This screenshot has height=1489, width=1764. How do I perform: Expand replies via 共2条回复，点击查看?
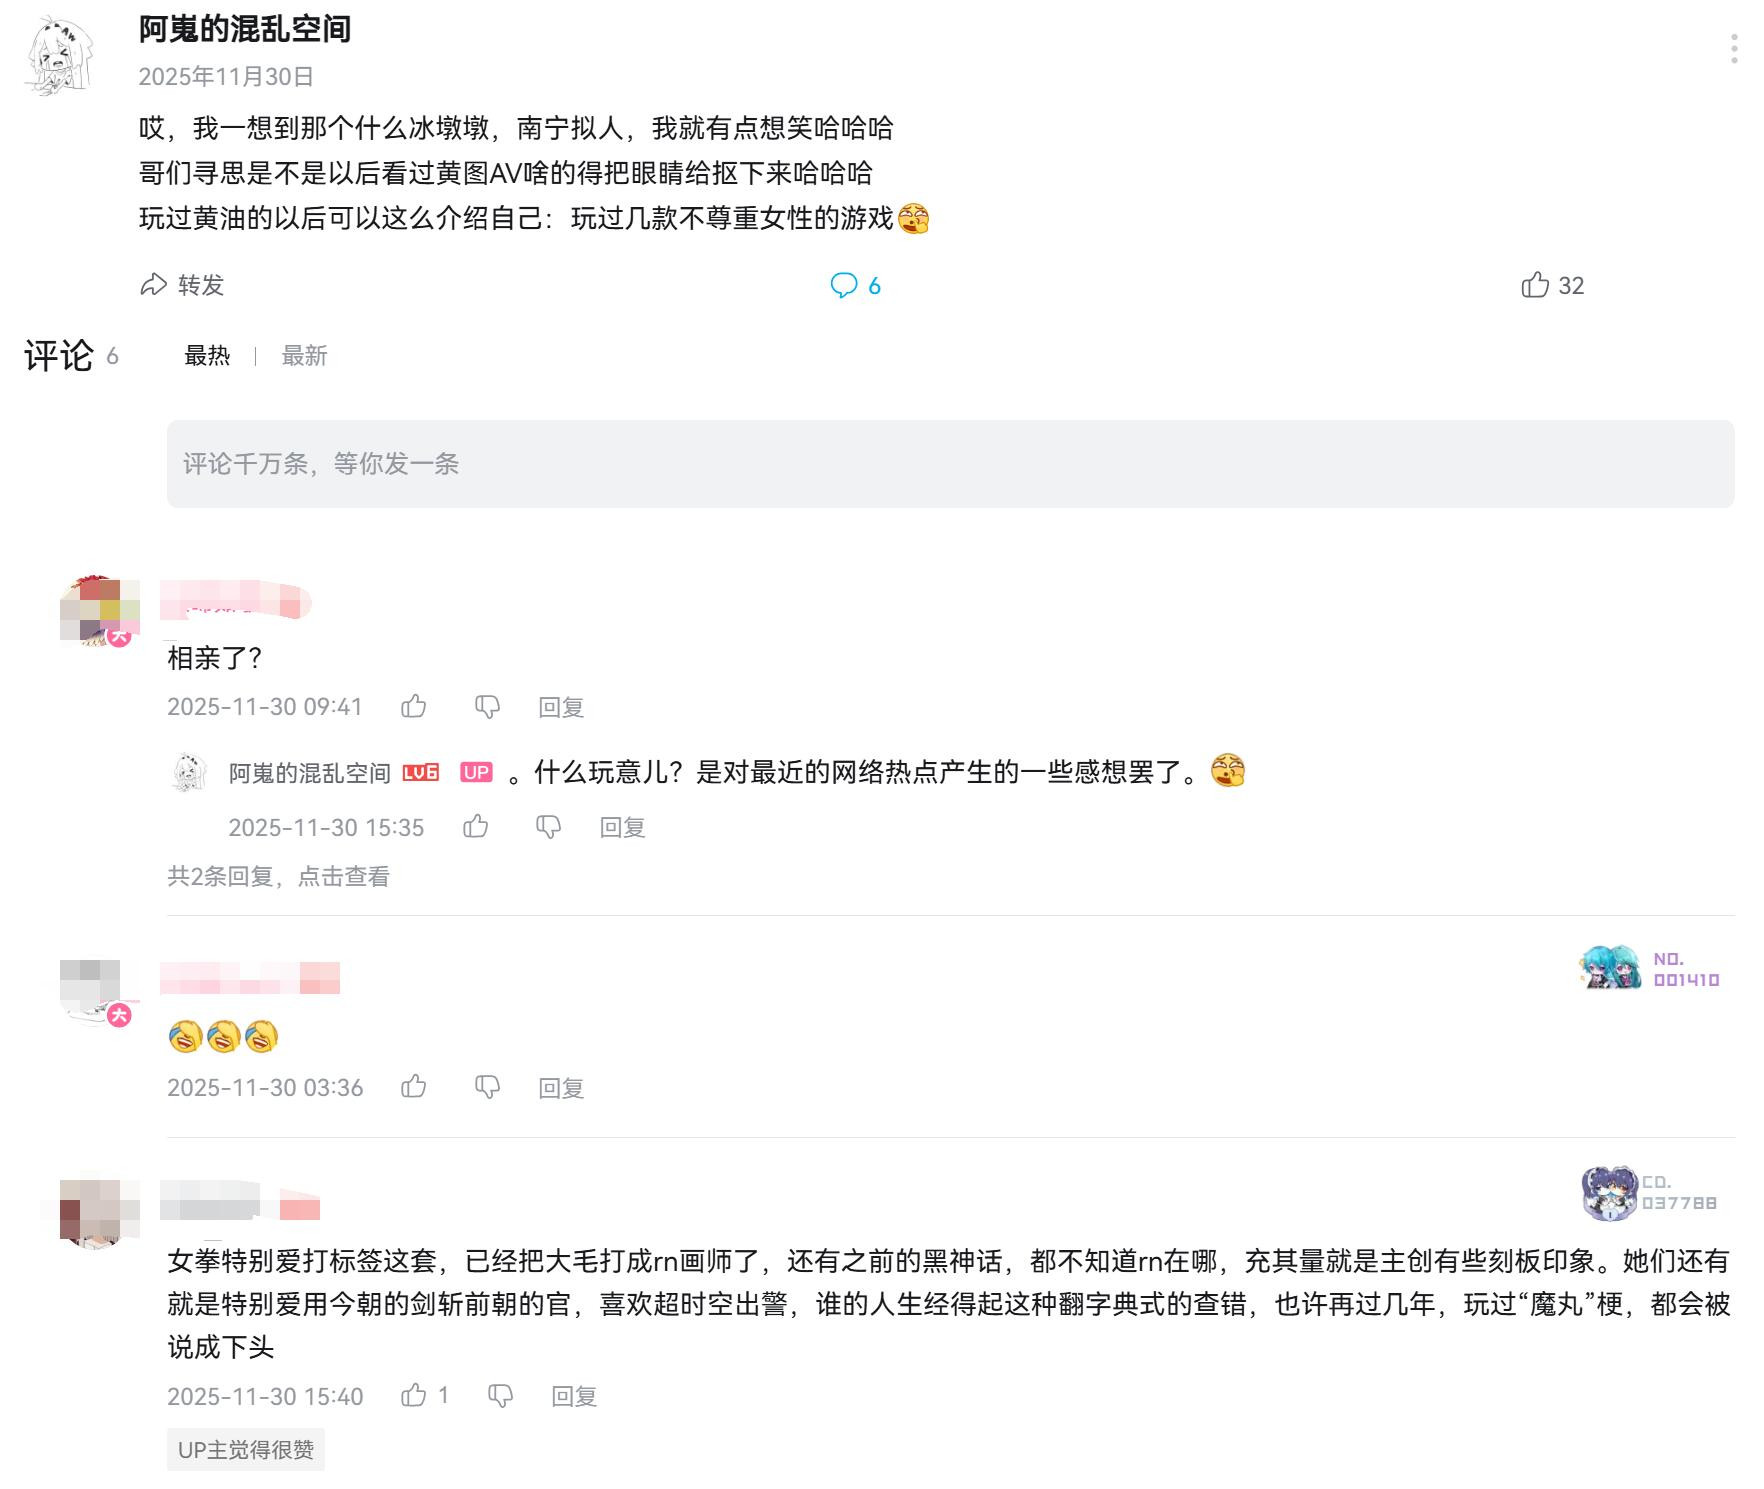[x=278, y=877]
